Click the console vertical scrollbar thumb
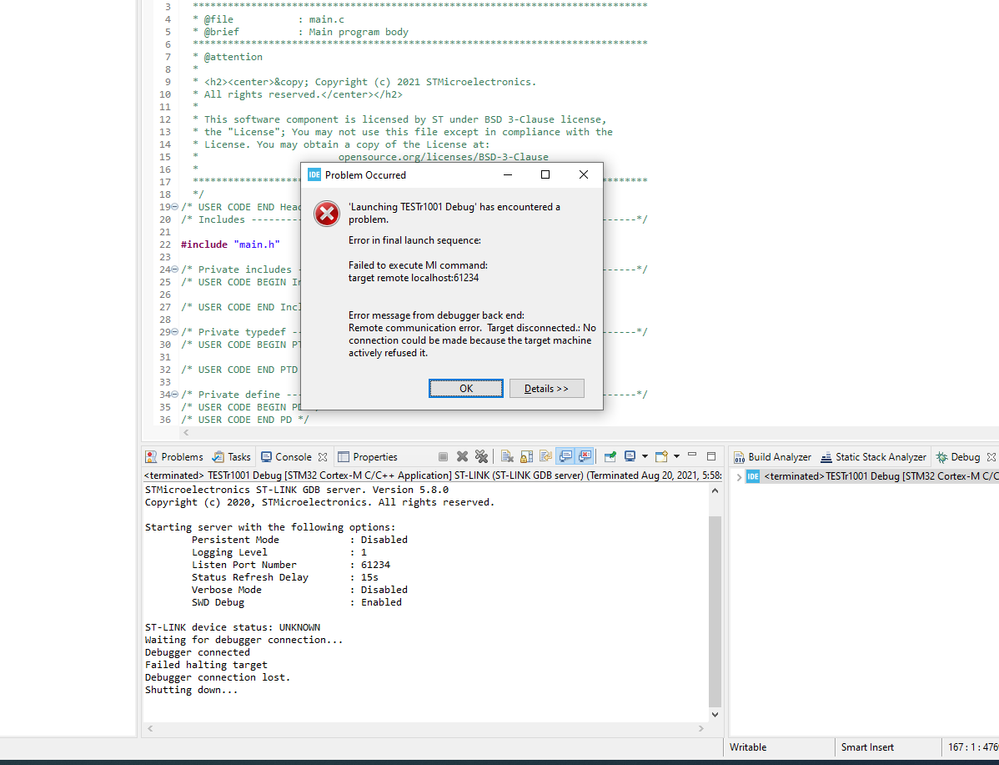The height and width of the screenshot is (765, 999). [x=715, y=611]
